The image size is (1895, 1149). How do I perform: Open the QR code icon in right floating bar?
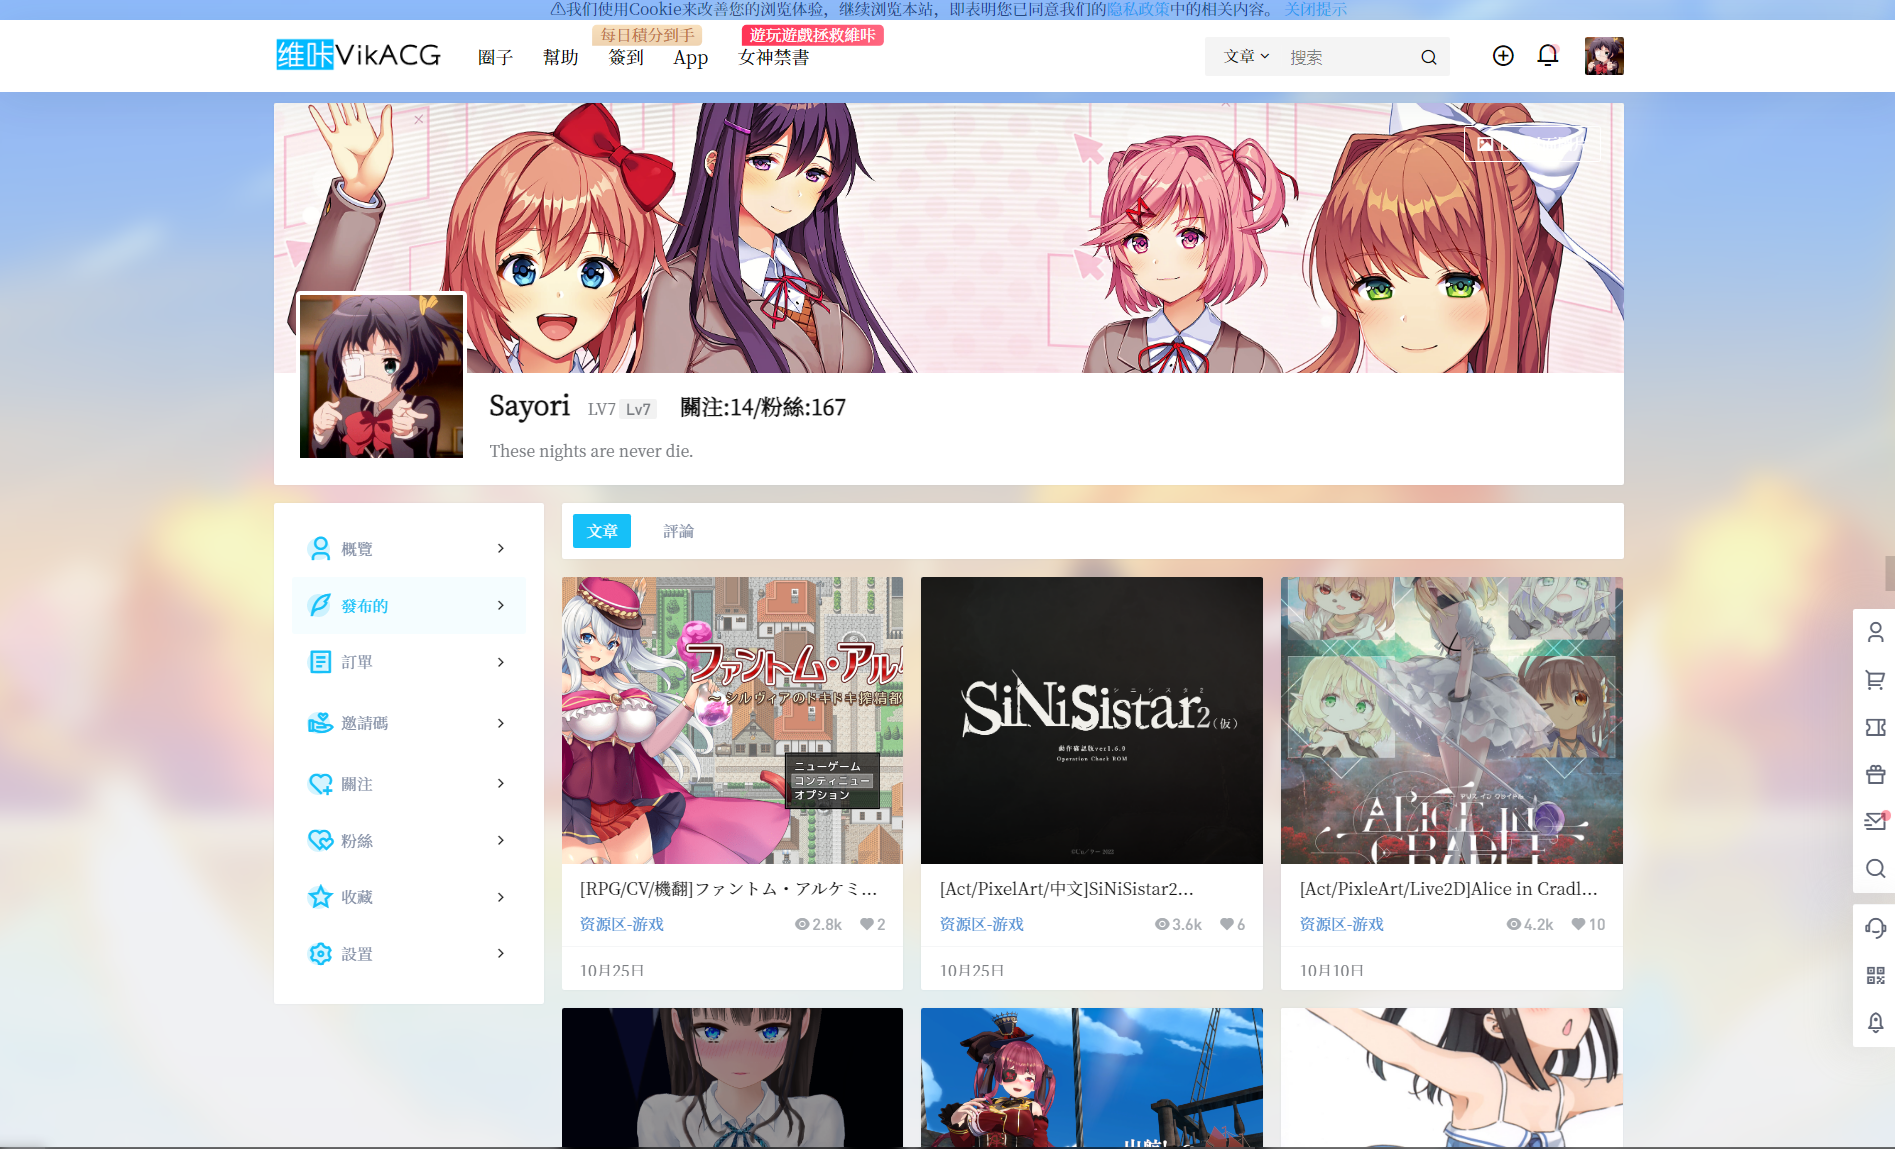[x=1875, y=975]
